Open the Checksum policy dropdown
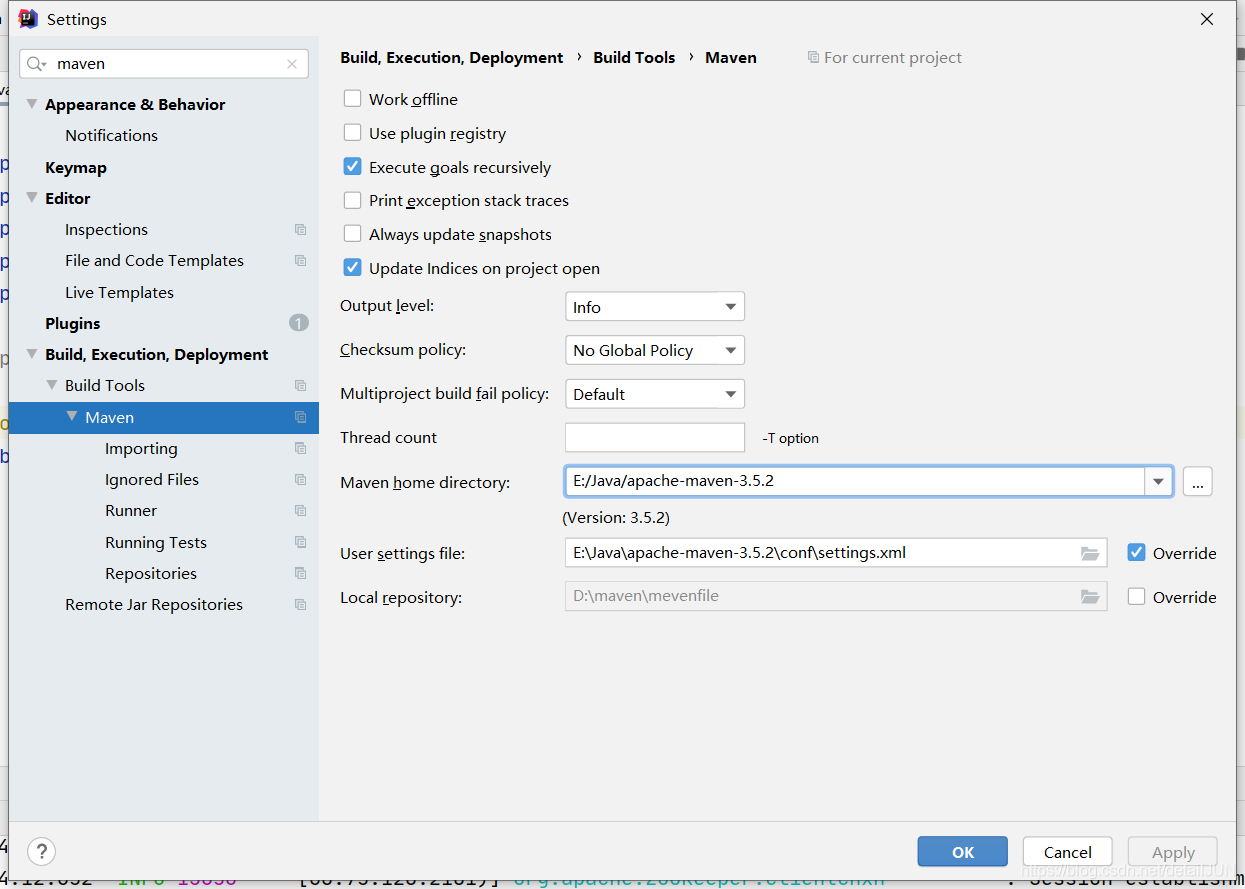The width and height of the screenshot is (1245, 889). 655,350
